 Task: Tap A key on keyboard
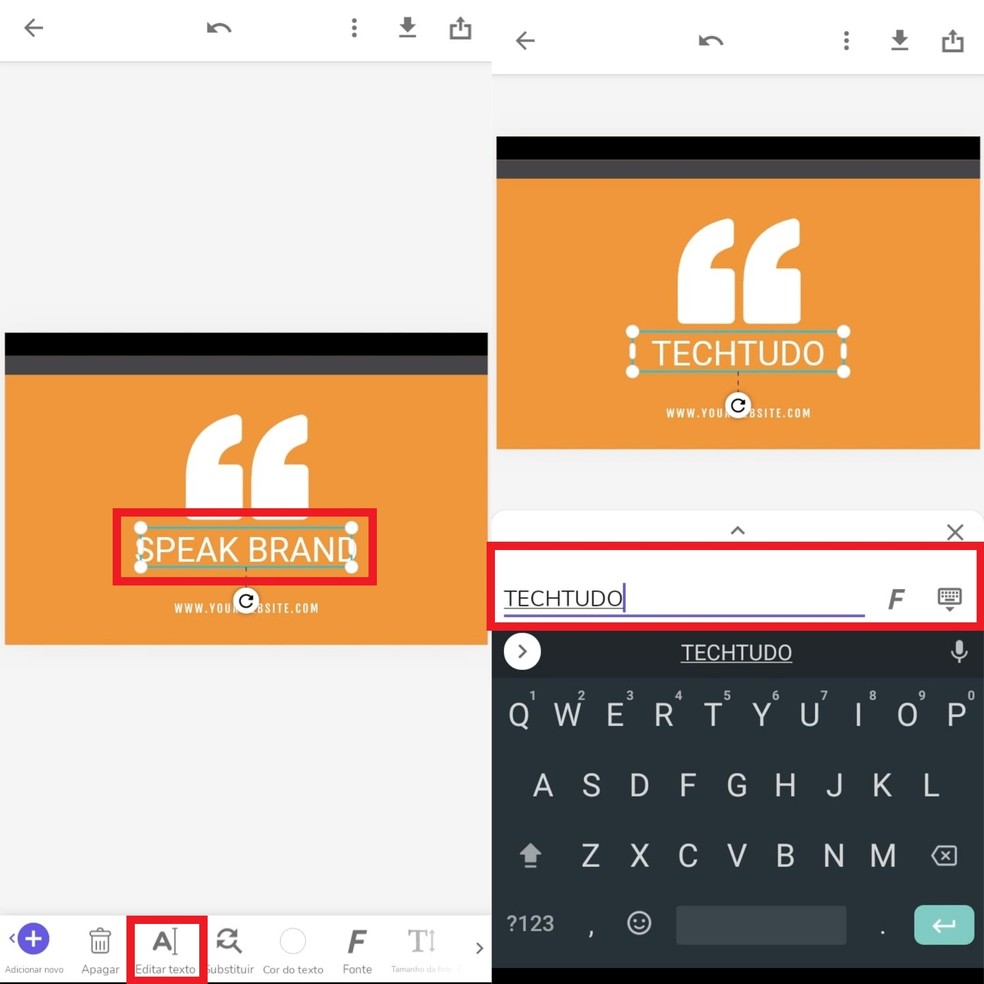[543, 785]
